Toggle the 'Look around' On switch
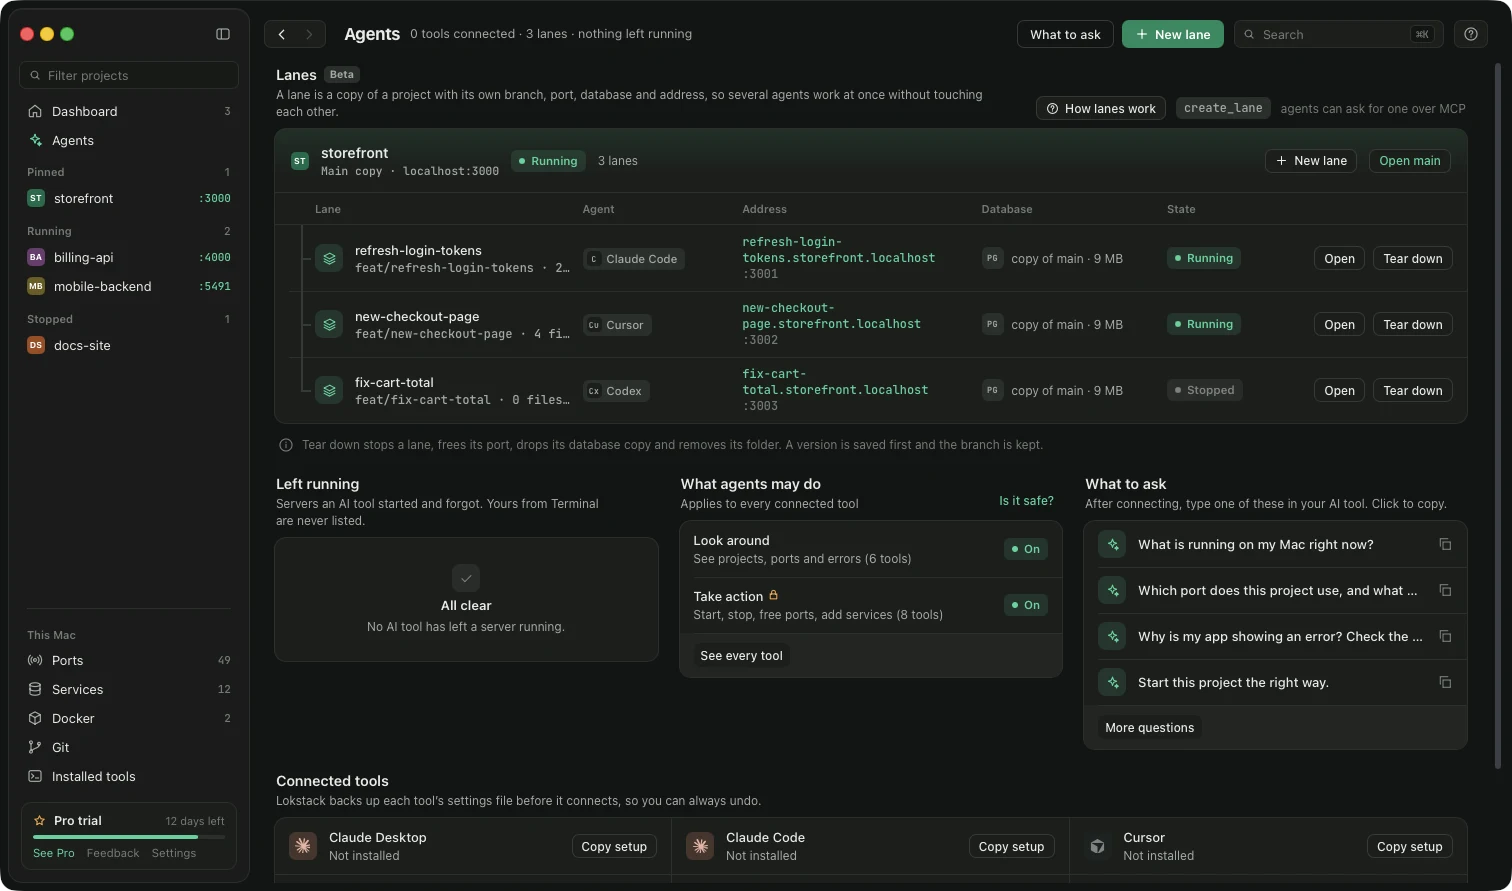1512x891 pixels. (x=1025, y=549)
